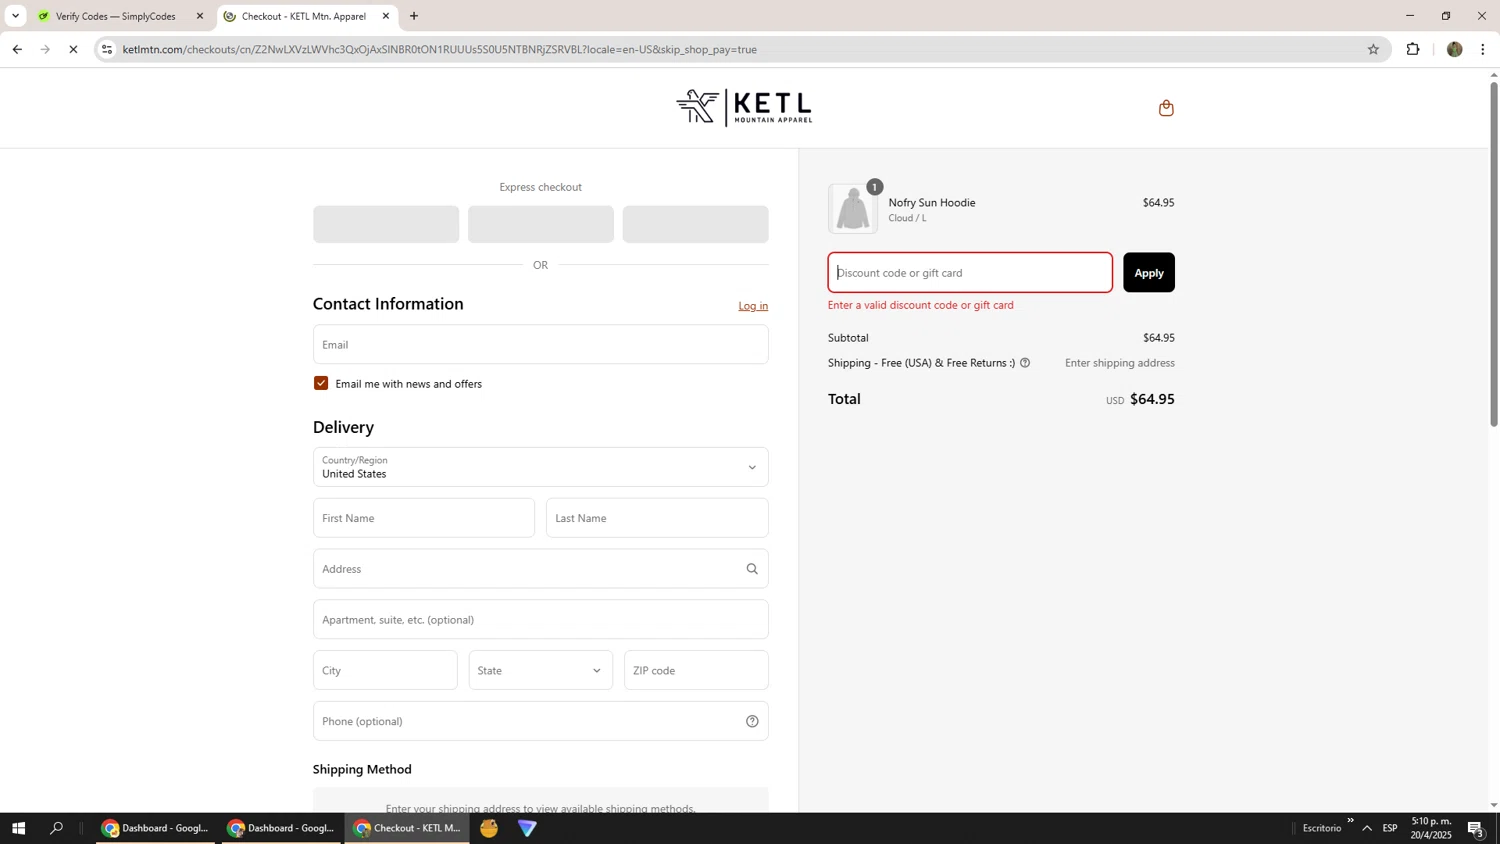Focus the First Name field
Viewport: 1500px width, 844px height.
pyautogui.click(x=424, y=518)
